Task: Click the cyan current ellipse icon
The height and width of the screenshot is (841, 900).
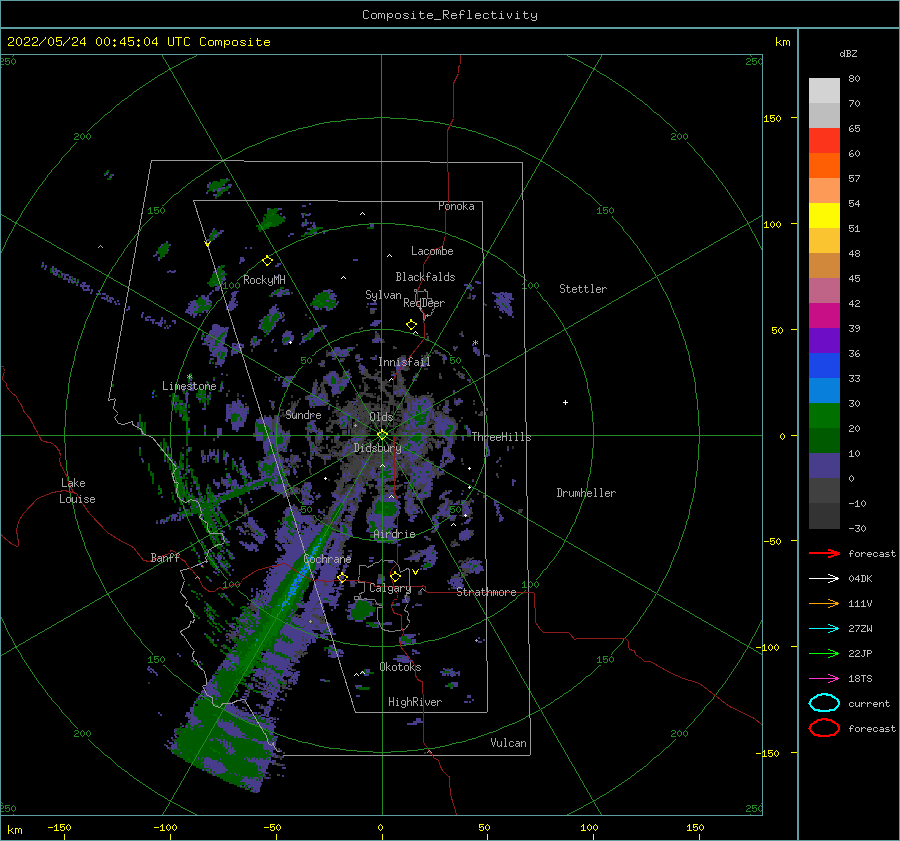Action: tap(824, 703)
